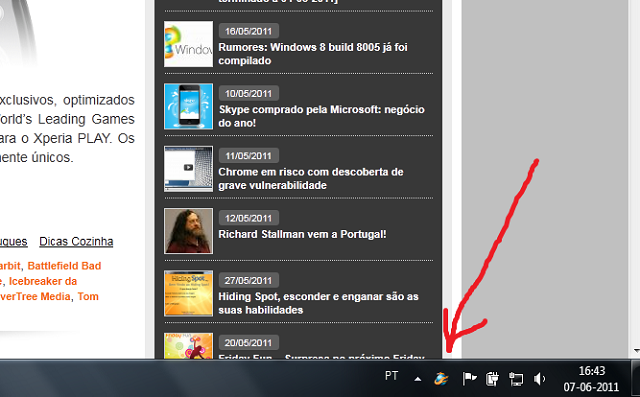Open the Skype phone thumbnail image
The image size is (640, 397).
(x=188, y=106)
